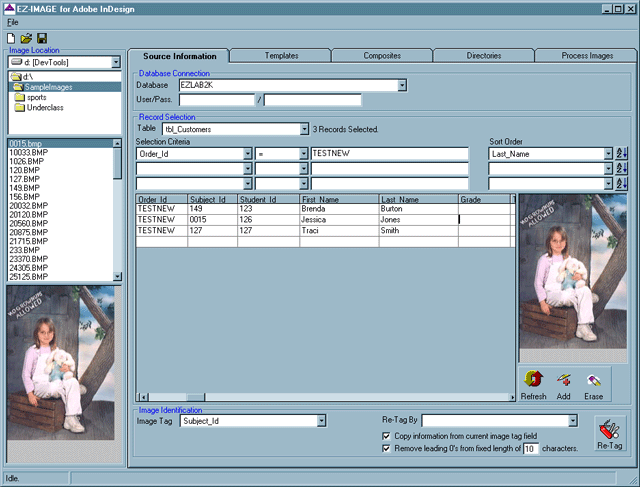Image resolution: width=640 pixels, height=487 pixels.
Task: Select the Underclass folder
Action: 39,107
